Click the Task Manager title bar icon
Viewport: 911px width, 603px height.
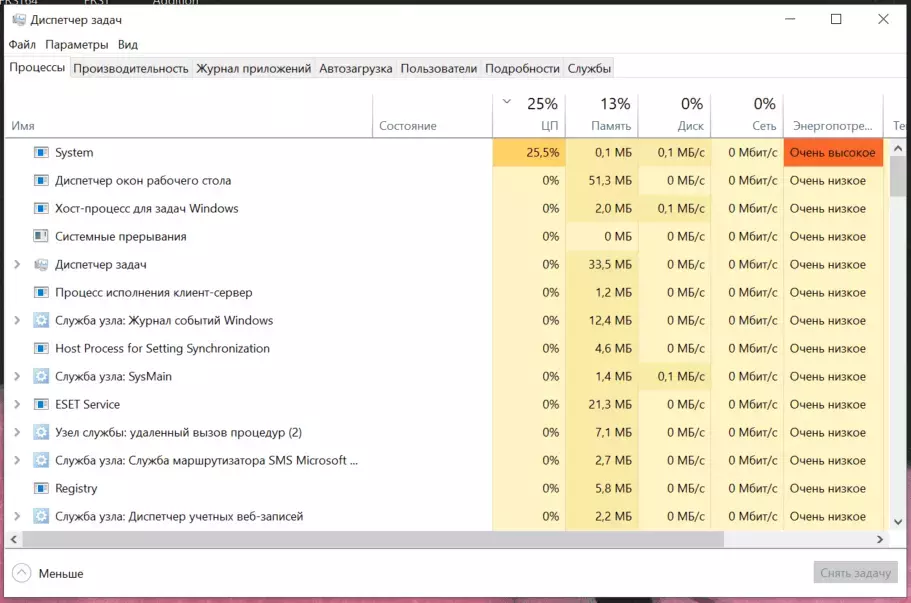click(19, 20)
